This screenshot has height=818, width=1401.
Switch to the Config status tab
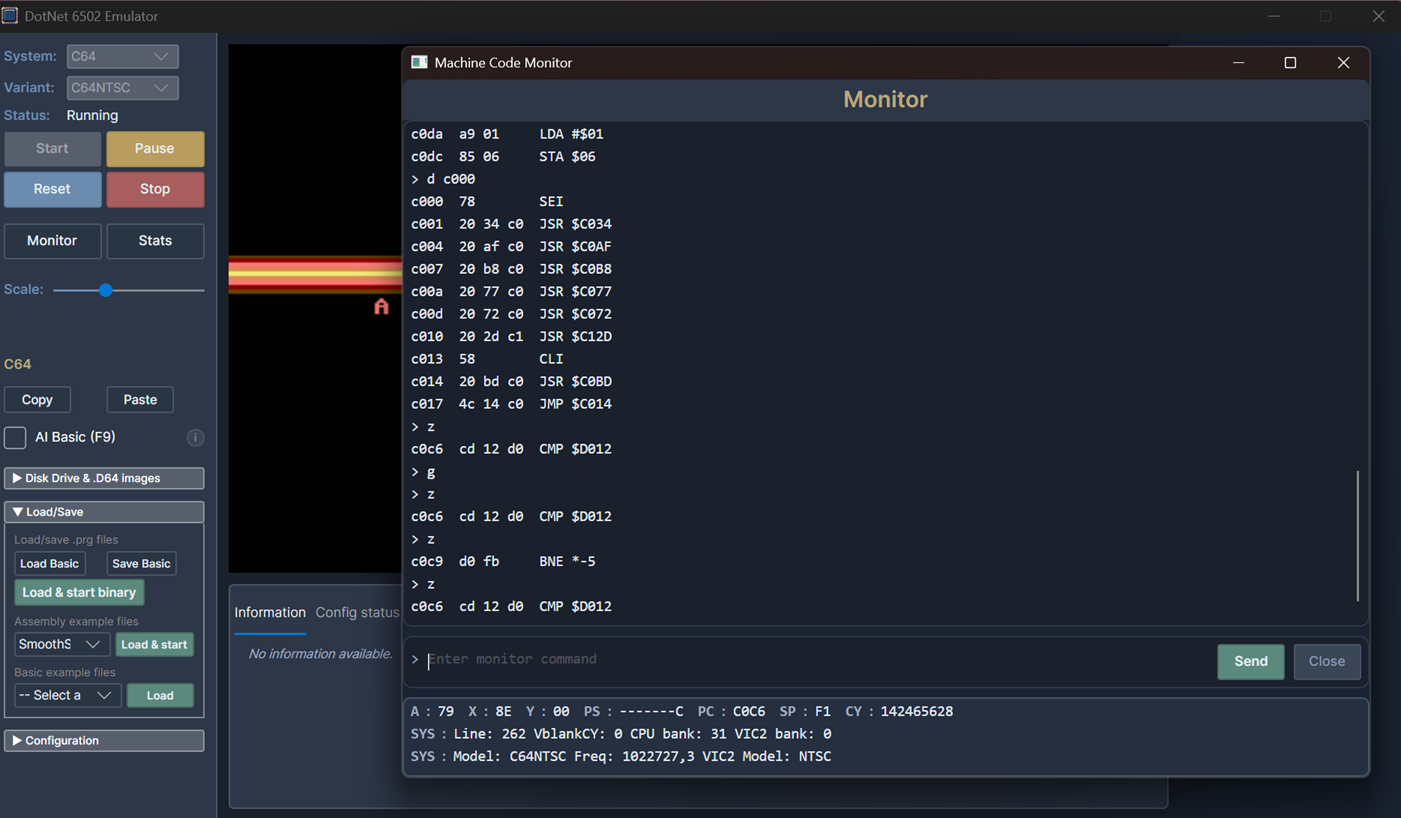357,612
